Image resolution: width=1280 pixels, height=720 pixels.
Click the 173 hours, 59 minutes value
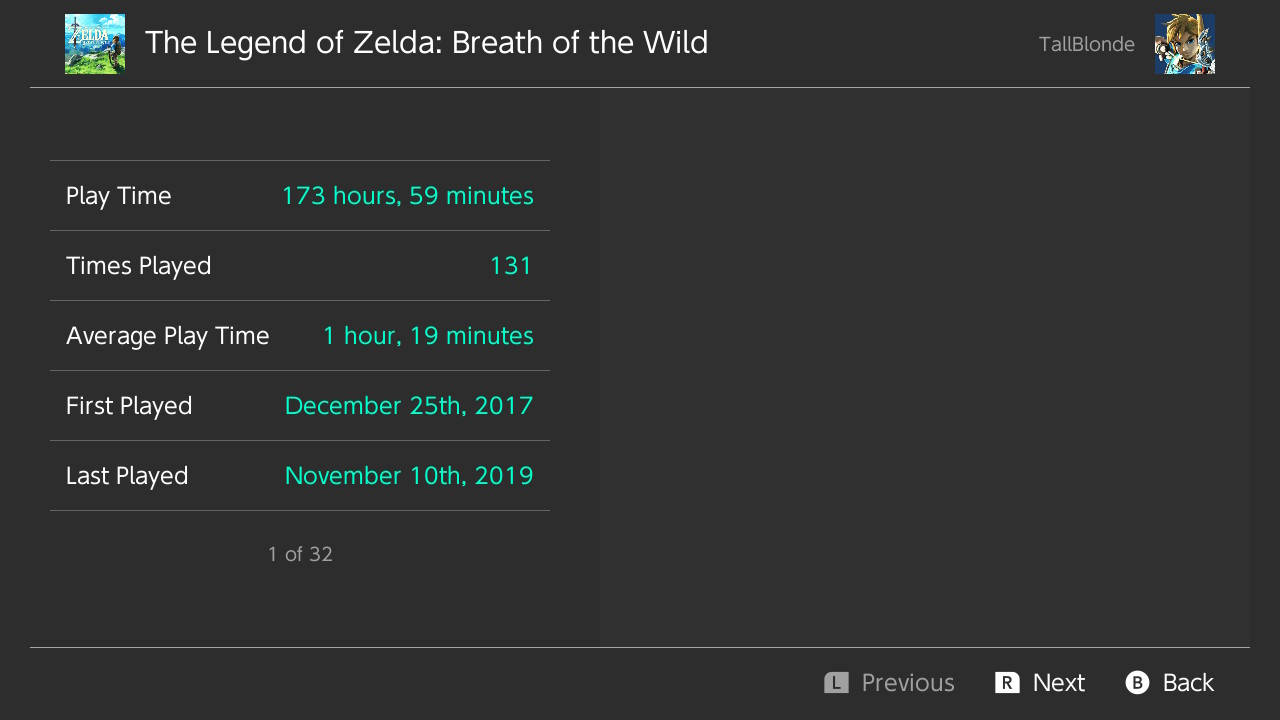(408, 196)
